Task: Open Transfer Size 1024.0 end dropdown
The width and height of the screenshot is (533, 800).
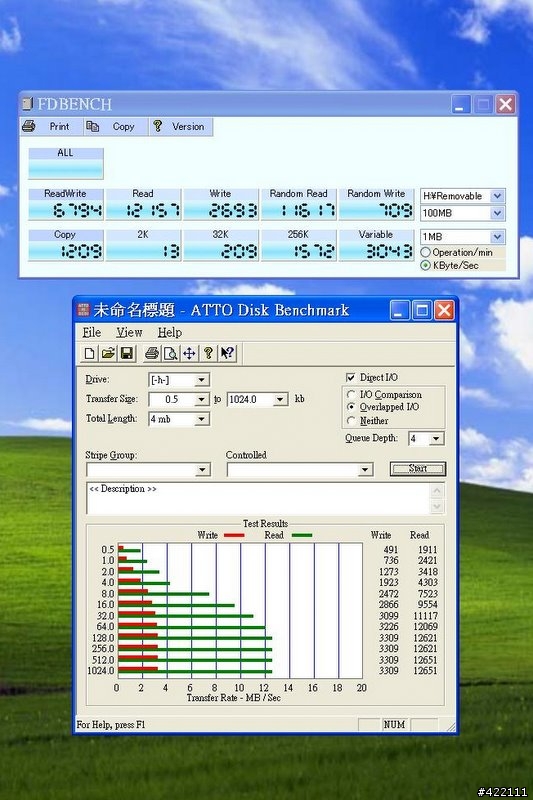Action: [281, 399]
